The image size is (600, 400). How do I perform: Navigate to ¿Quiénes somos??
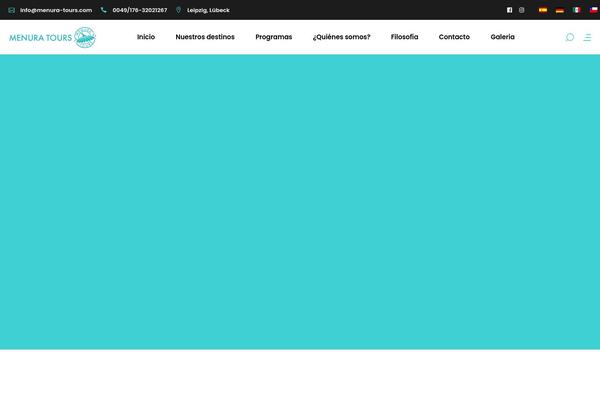(341, 37)
